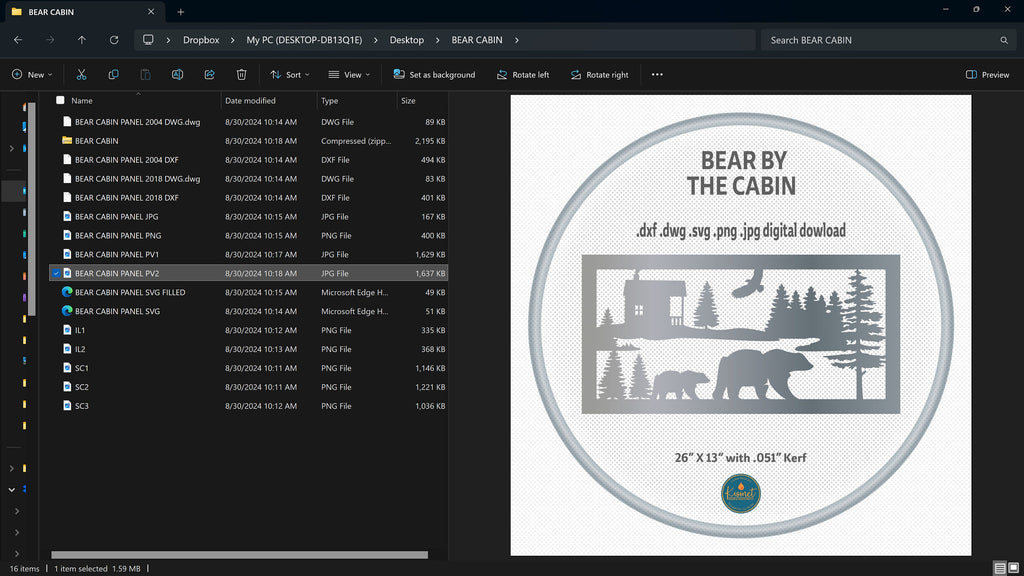
Task: Refresh the BEAR CABIN folder view
Action: click(x=114, y=40)
